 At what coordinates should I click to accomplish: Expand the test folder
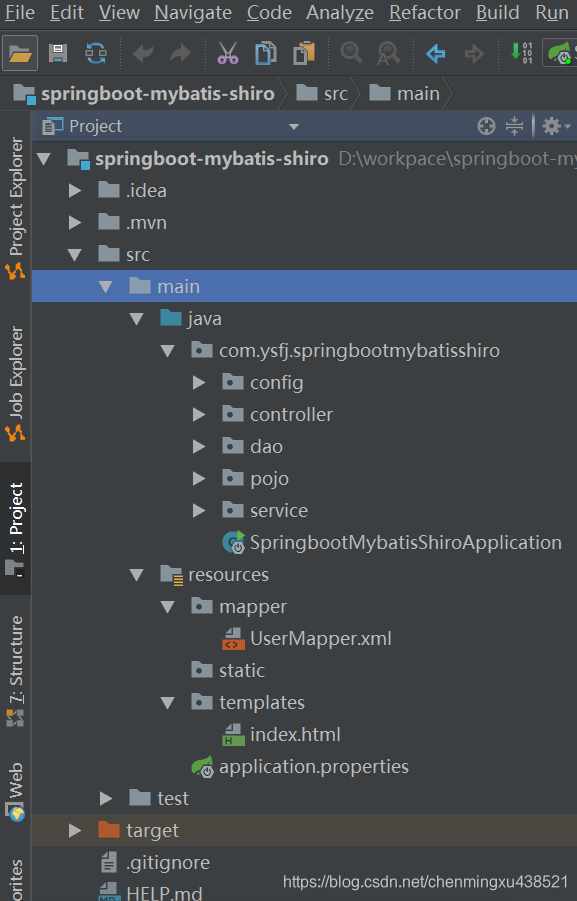click(x=106, y=799)
